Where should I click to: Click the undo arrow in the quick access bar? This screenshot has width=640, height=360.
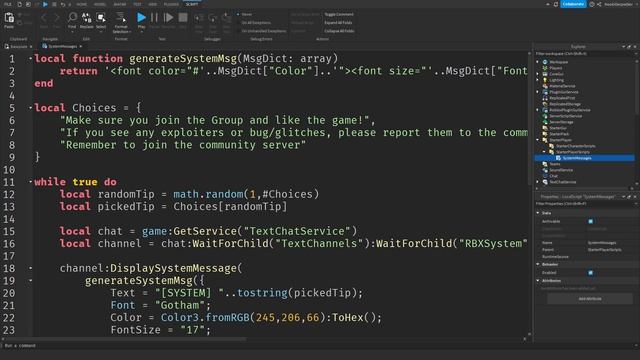pyautogui.click(x=62, y=4)
